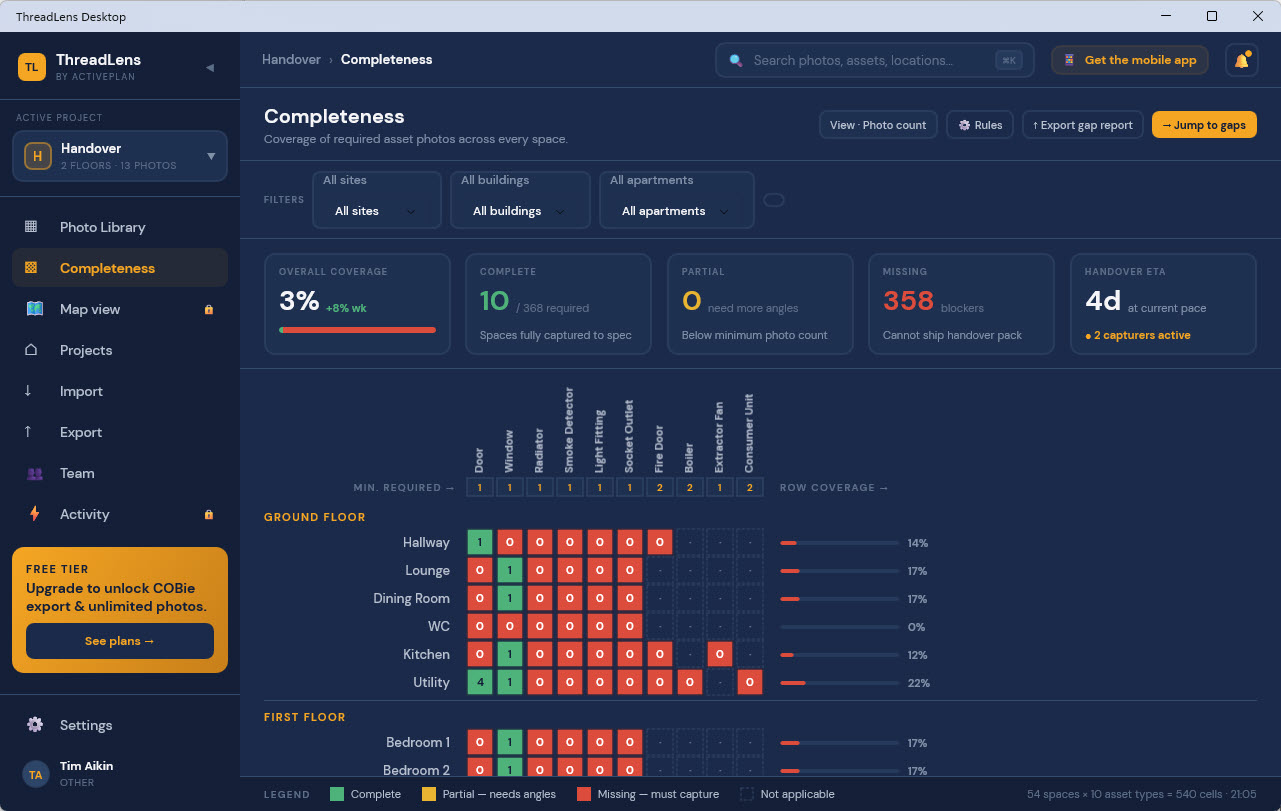This screenshot has height=811, width=1281.
Task: Click Handover breadcrumb link
Action: [x=291, y=60]
